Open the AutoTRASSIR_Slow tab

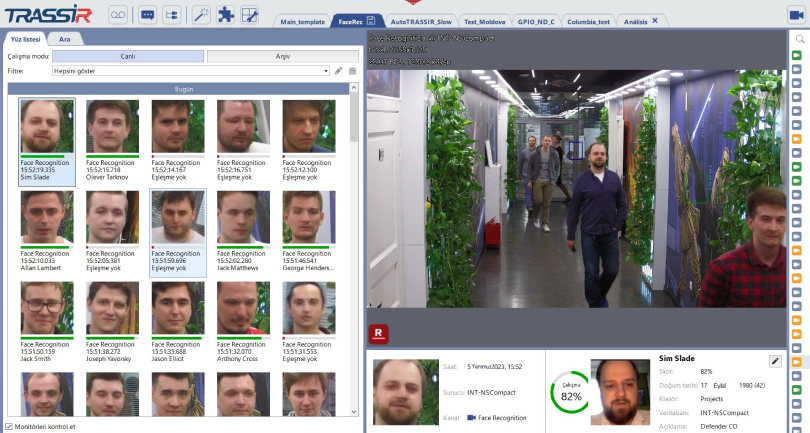point(421,22)
